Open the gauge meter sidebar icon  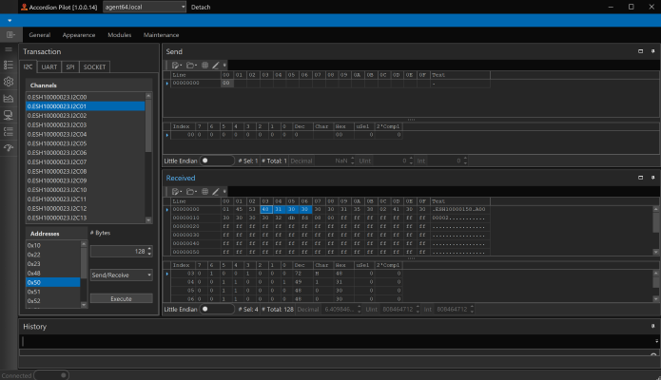coord(8,148)
